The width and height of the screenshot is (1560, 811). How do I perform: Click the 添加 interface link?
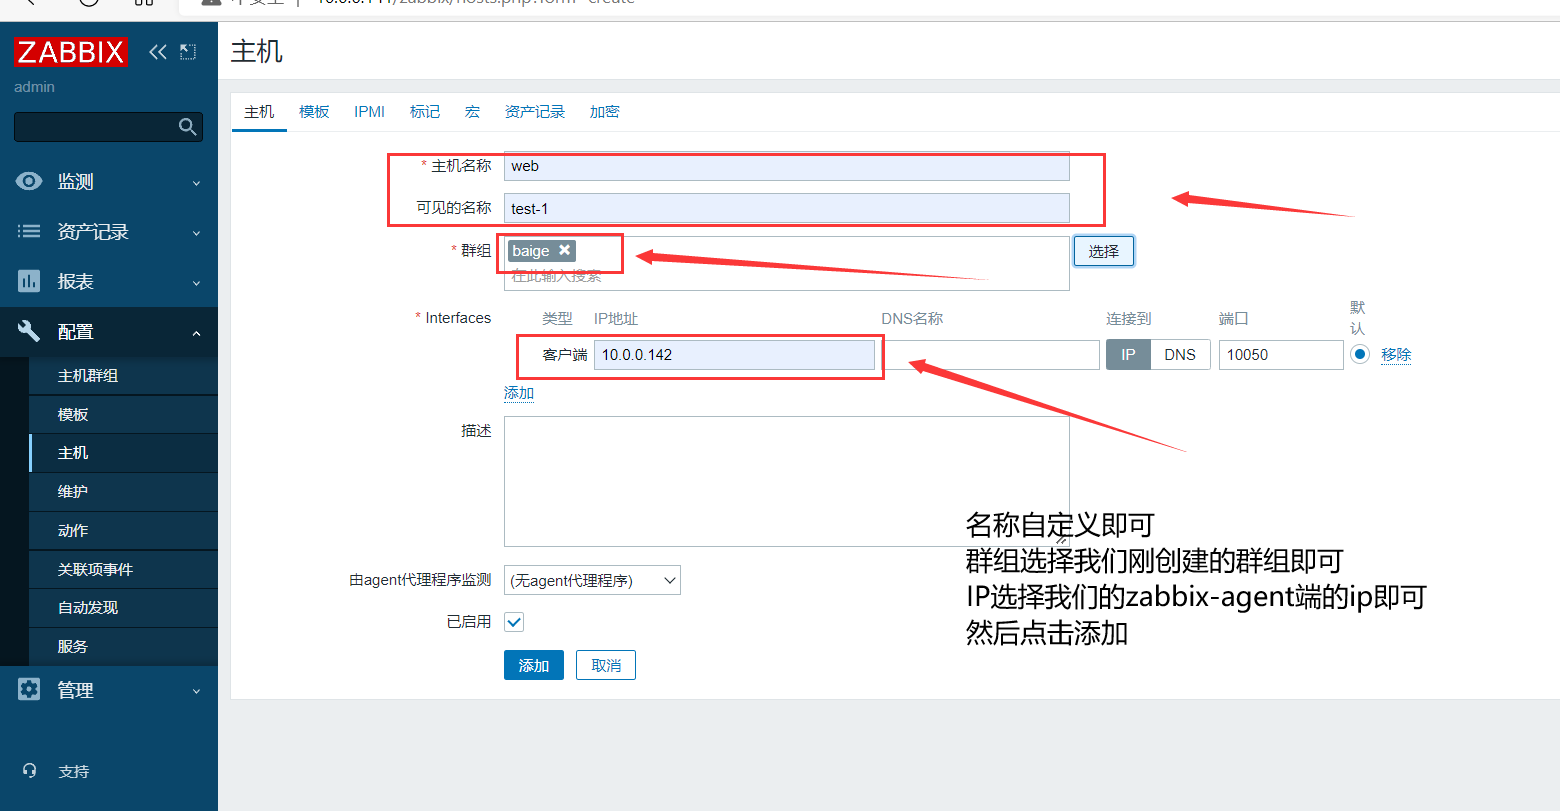[x=519, y=393]
